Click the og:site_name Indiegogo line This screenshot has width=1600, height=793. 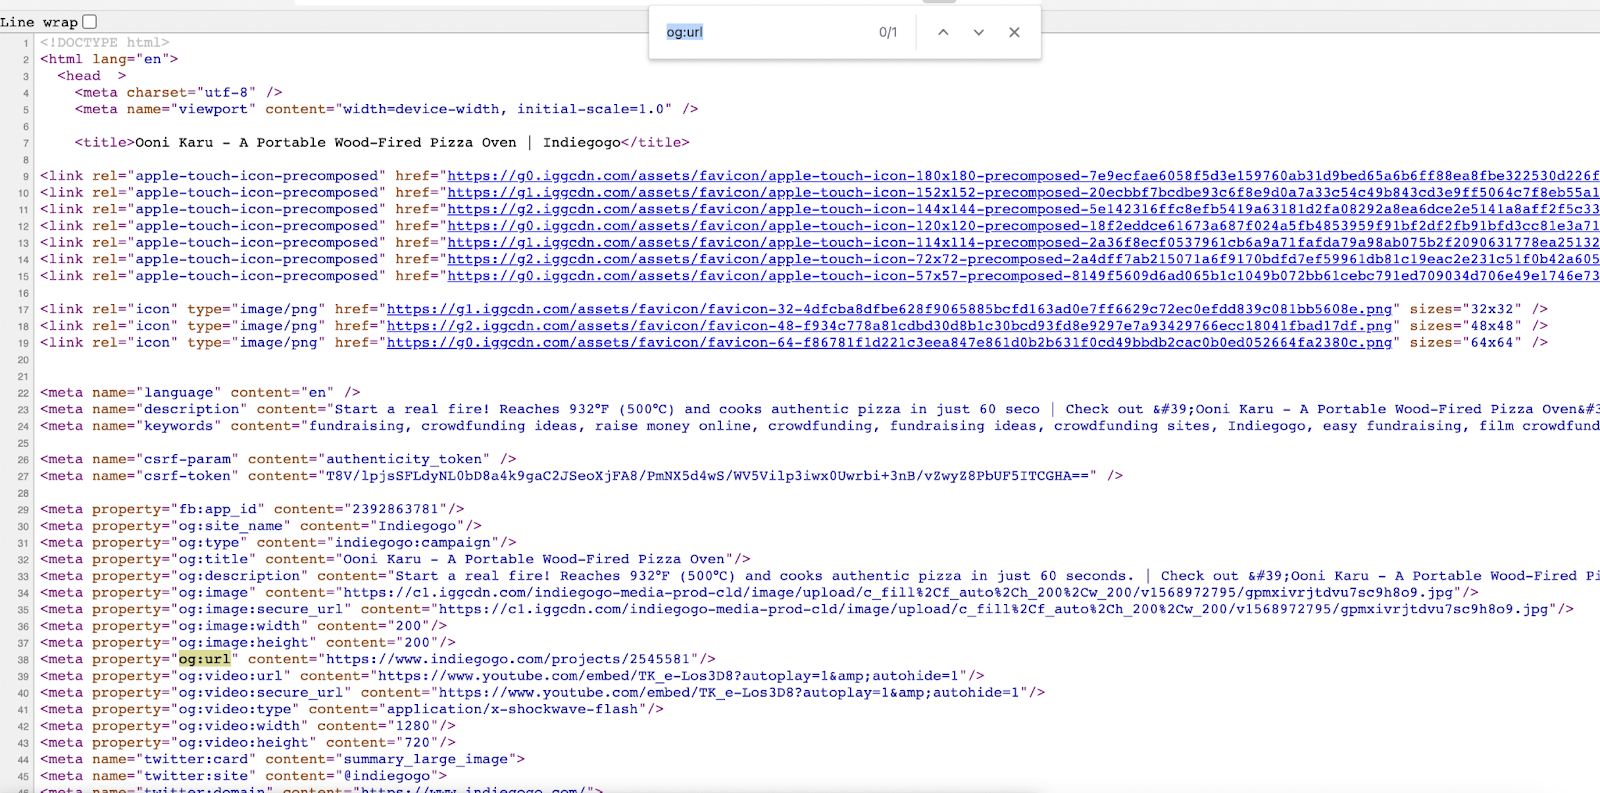[x=261, y=526]
